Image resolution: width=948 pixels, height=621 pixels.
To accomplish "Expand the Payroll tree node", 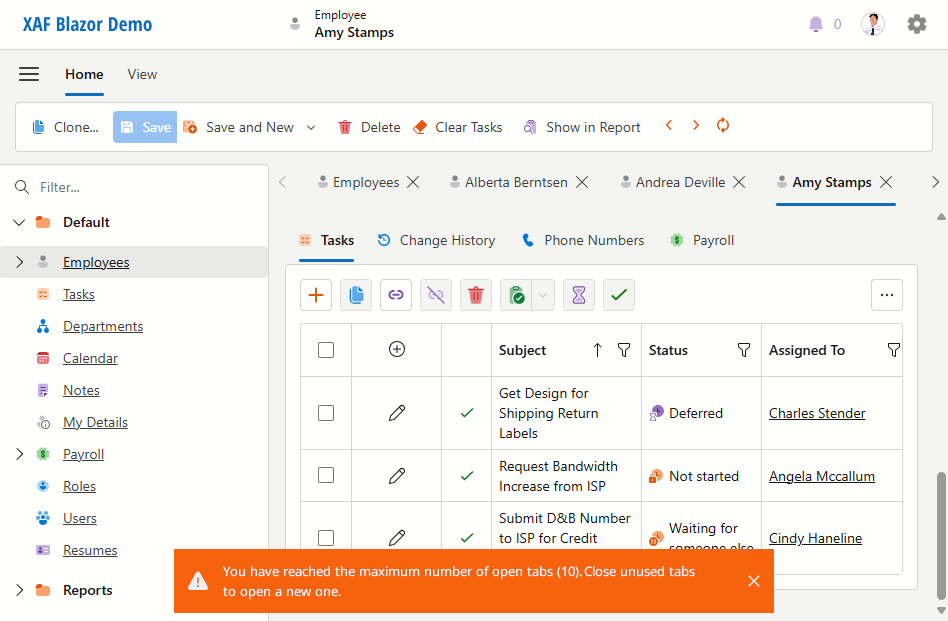I will 19,454.
